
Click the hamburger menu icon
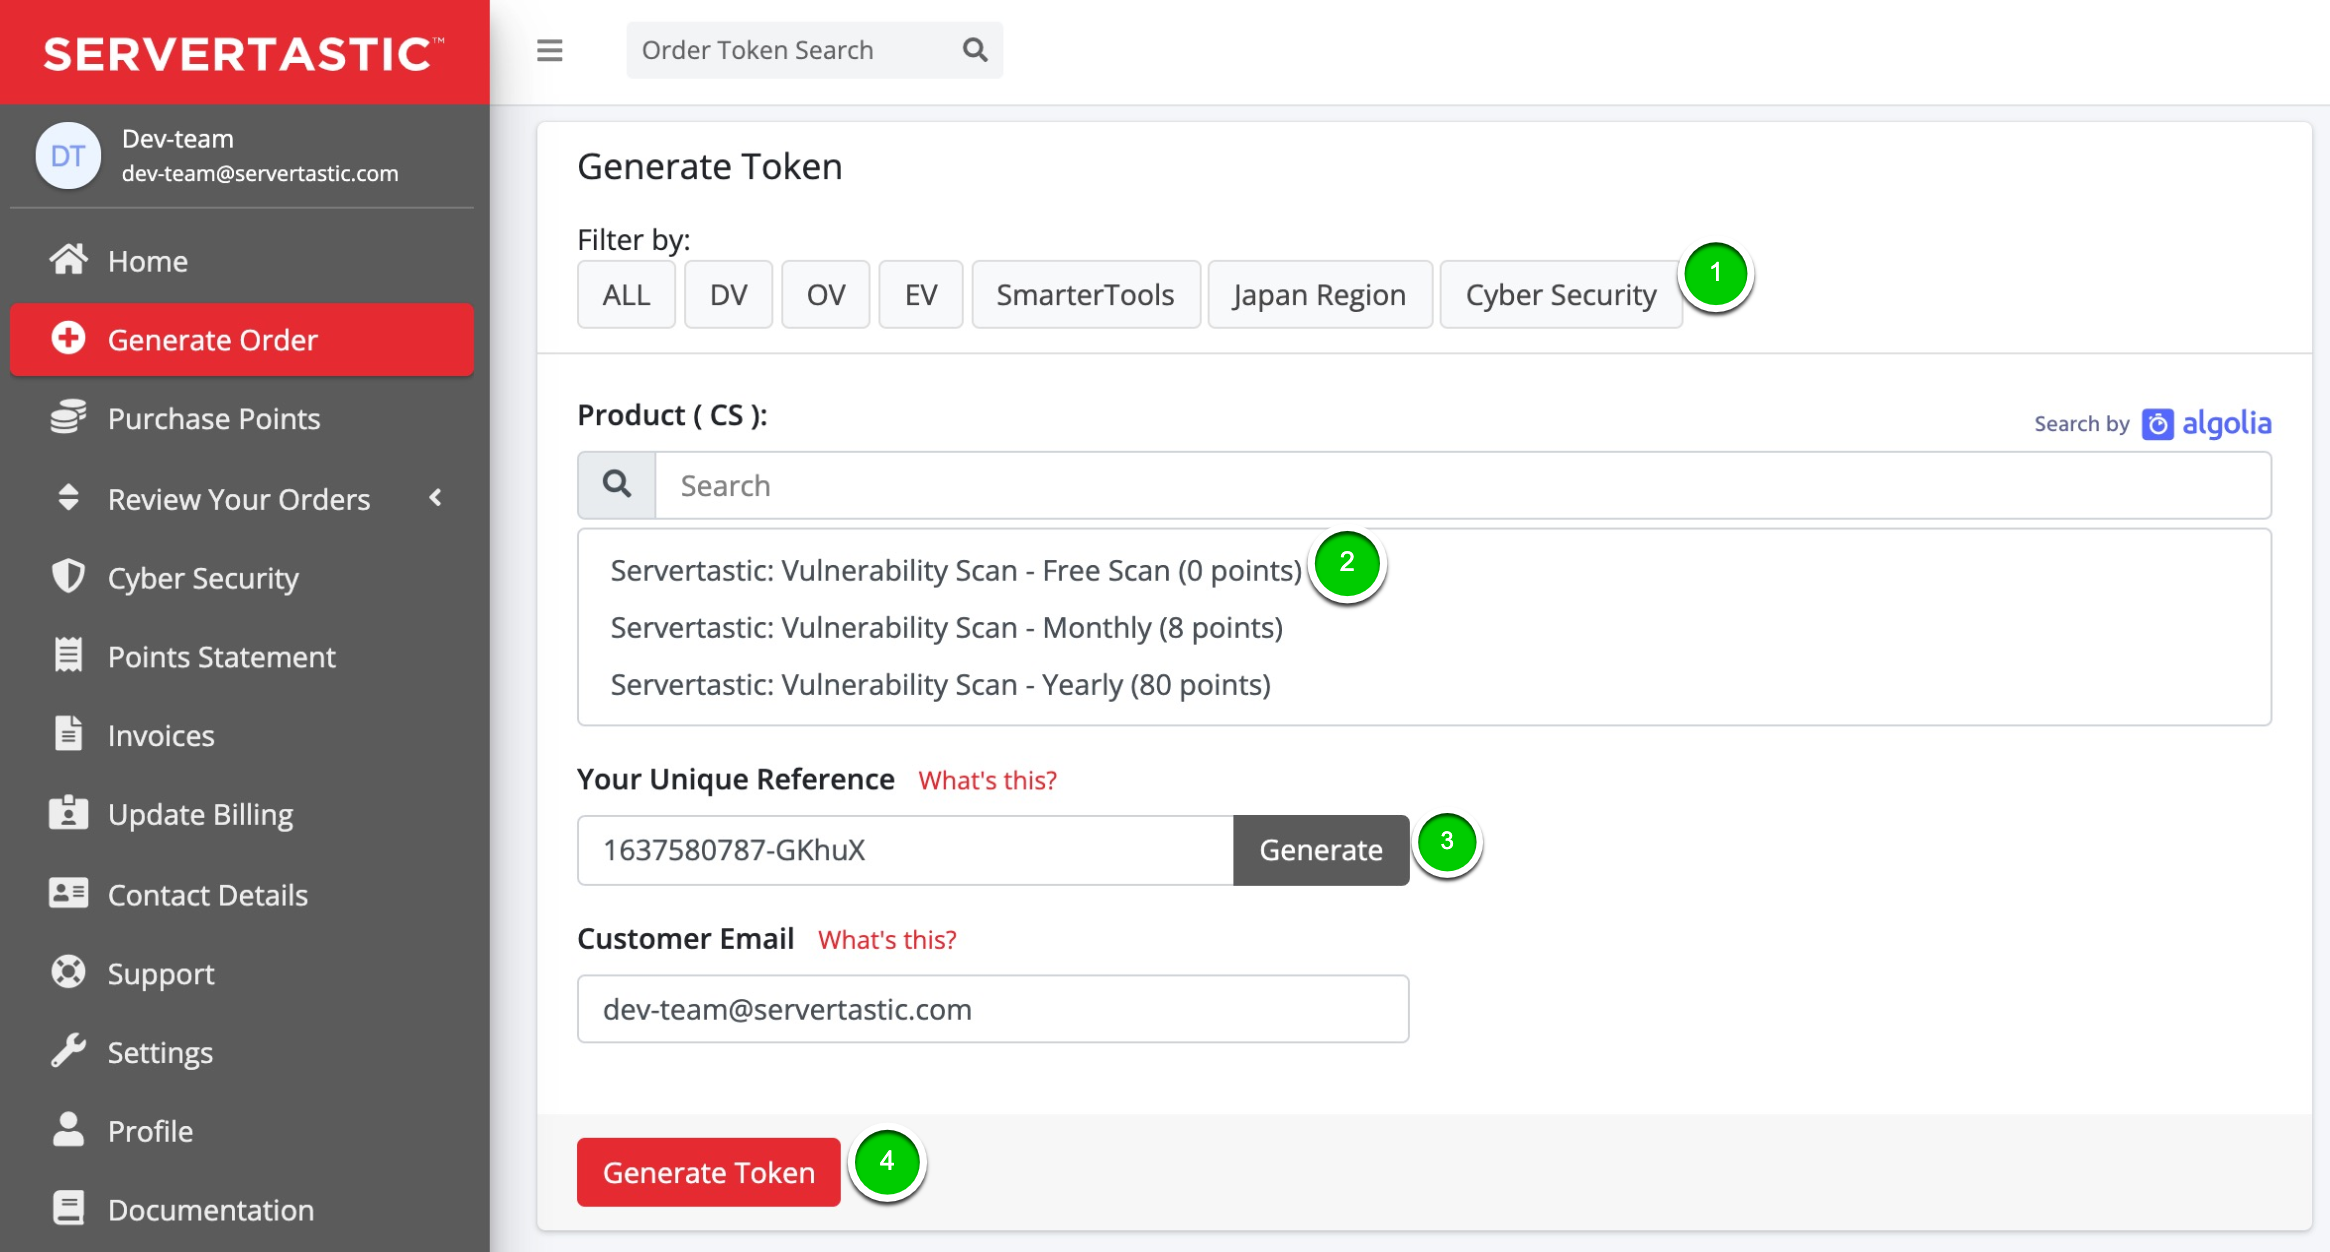point(549,50)
